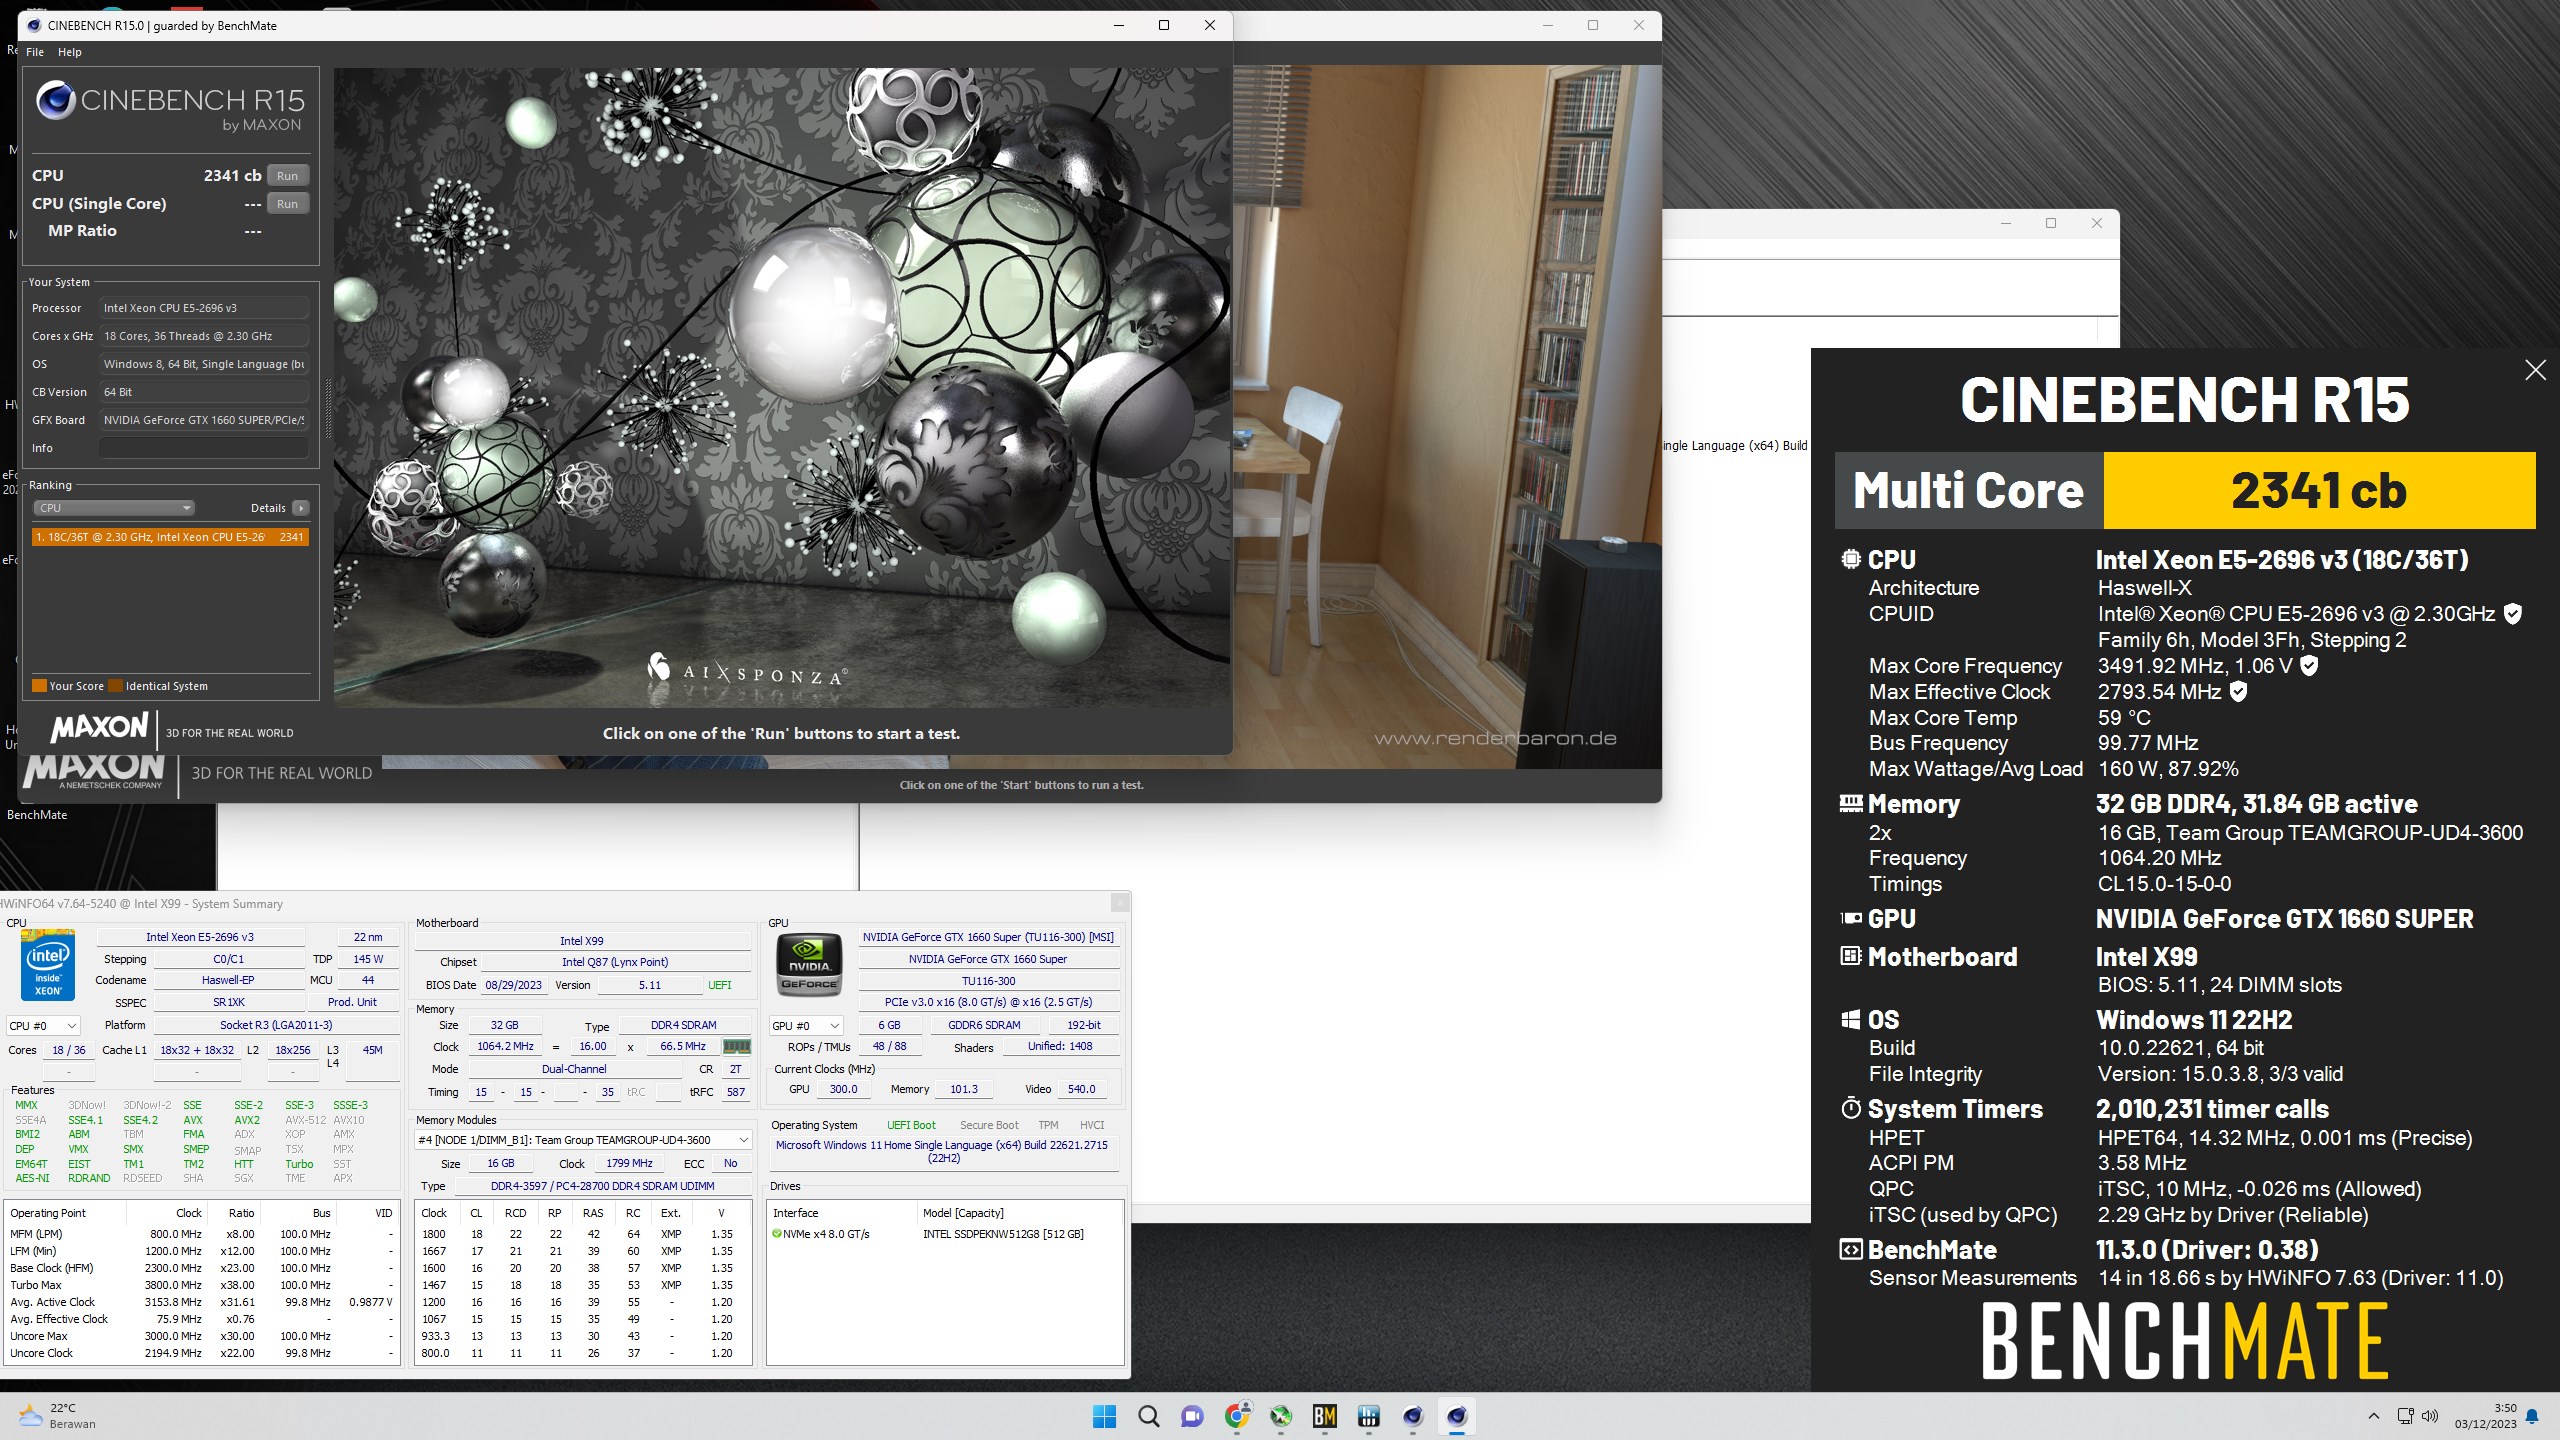Click the Intel Xeon logo in HWiNFO
The image size is (2560, 1440).
click(48, 965)
